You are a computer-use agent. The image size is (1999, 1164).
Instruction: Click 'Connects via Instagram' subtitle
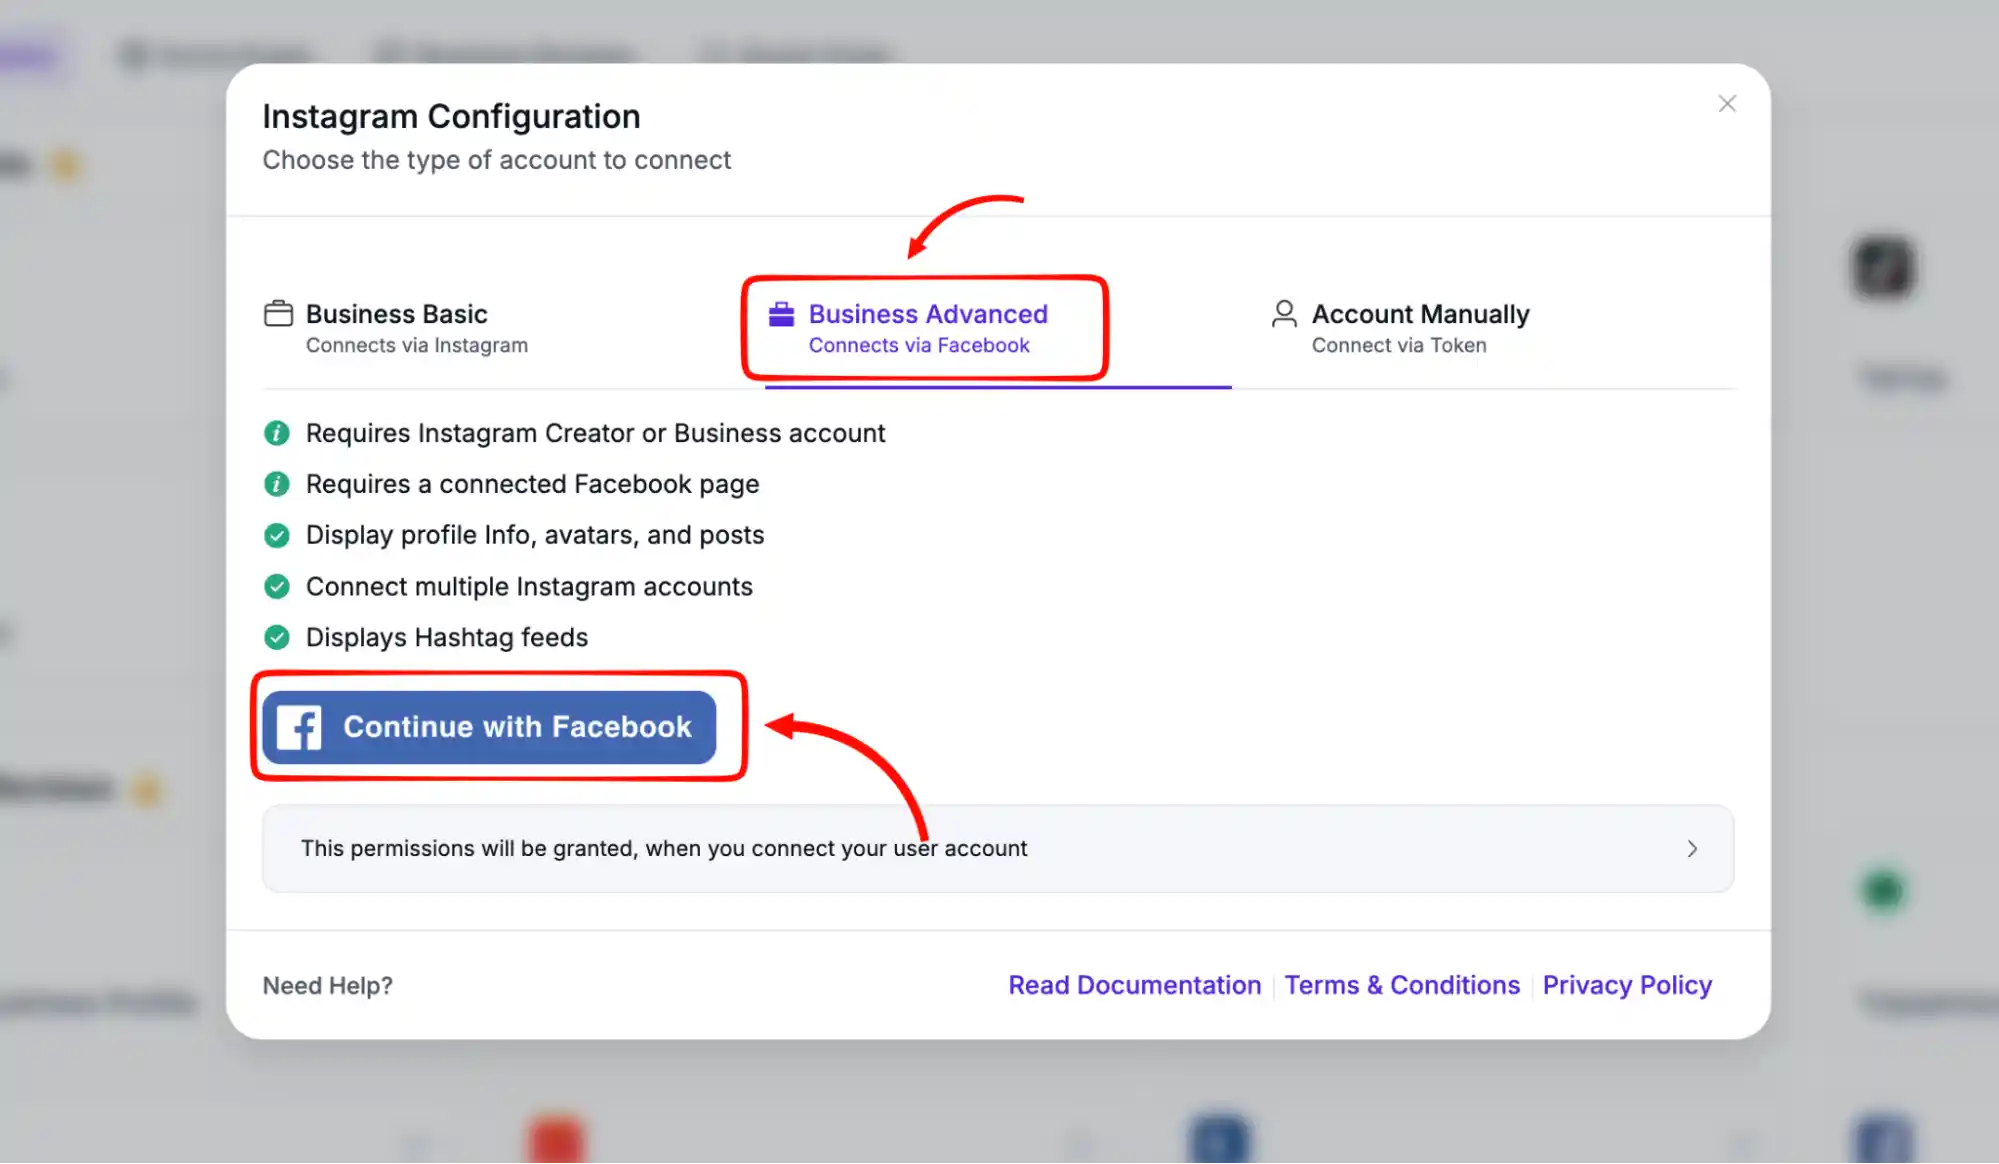(x=417, y=345)
